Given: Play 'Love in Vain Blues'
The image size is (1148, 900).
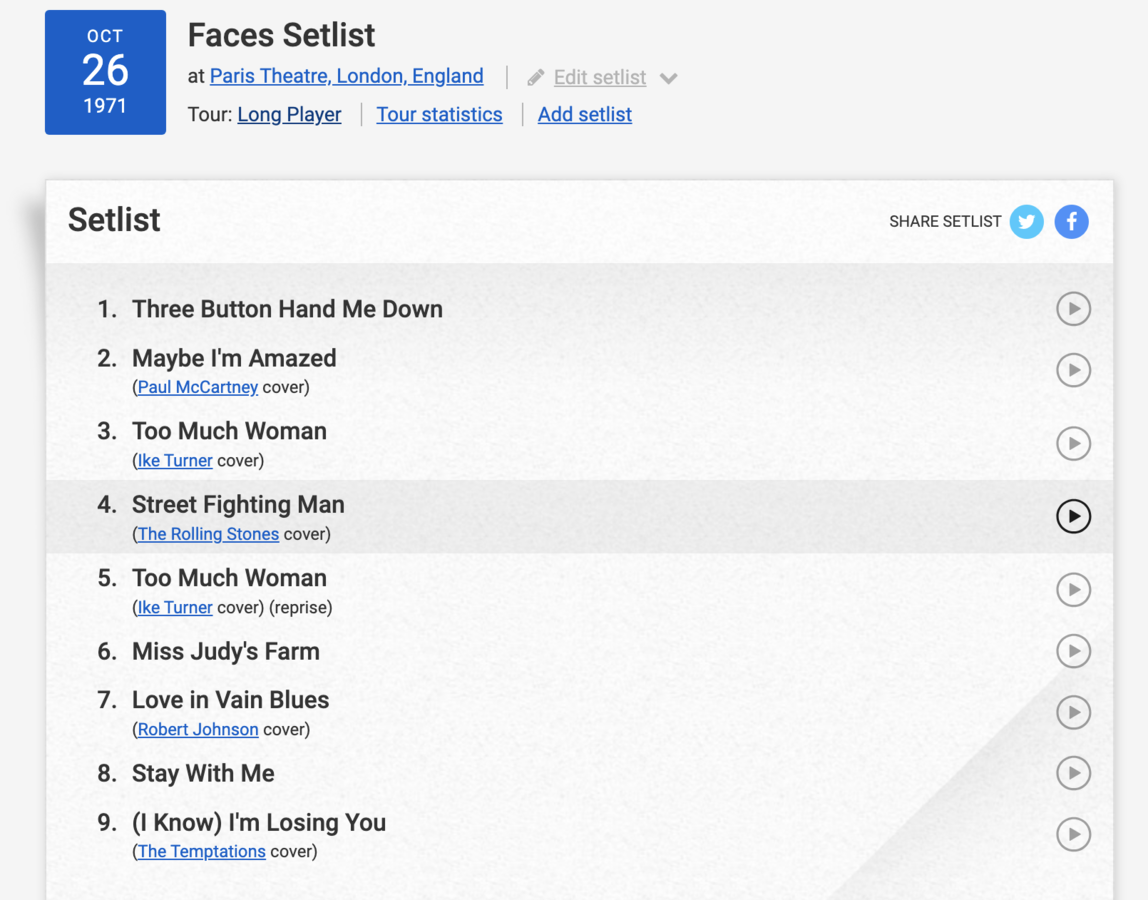Looking at the screenshot, I should (1073, 712).
